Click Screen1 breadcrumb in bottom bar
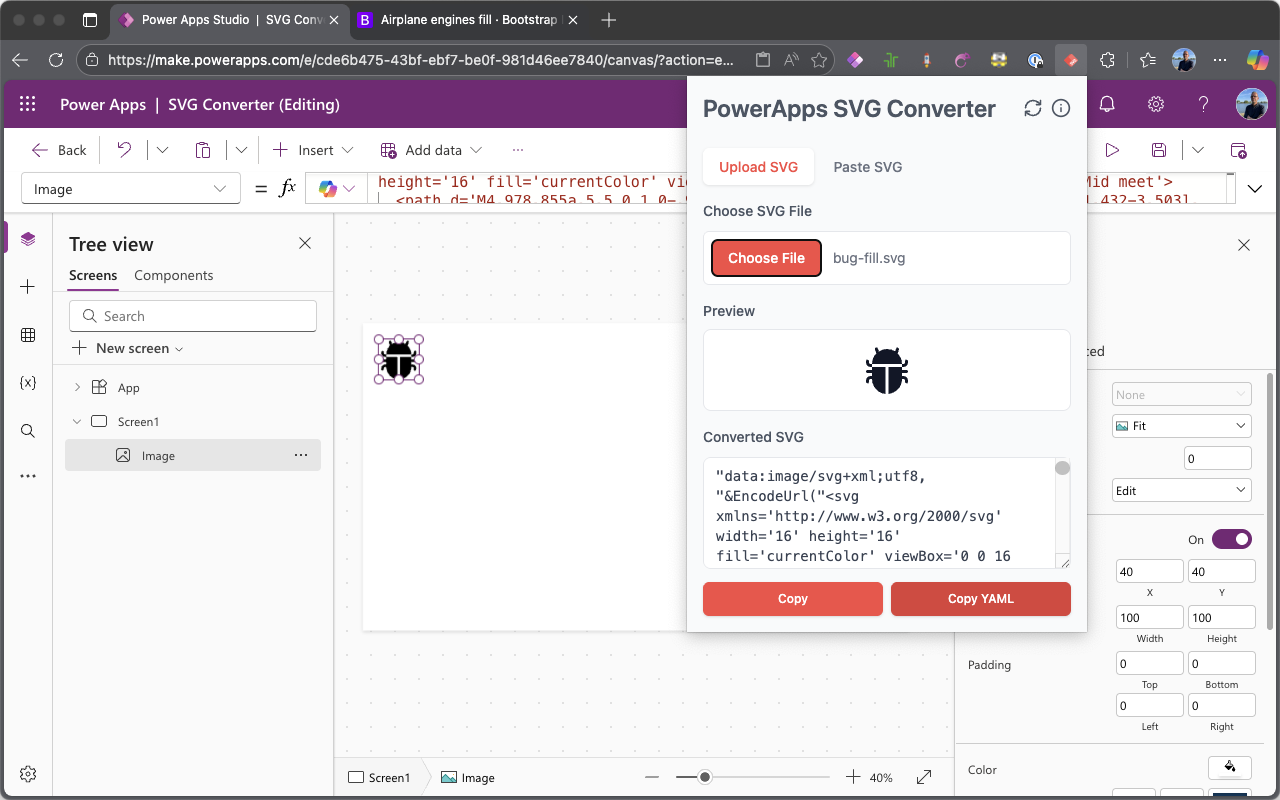The image size is (1280, 800). click(x=379, y=777)
